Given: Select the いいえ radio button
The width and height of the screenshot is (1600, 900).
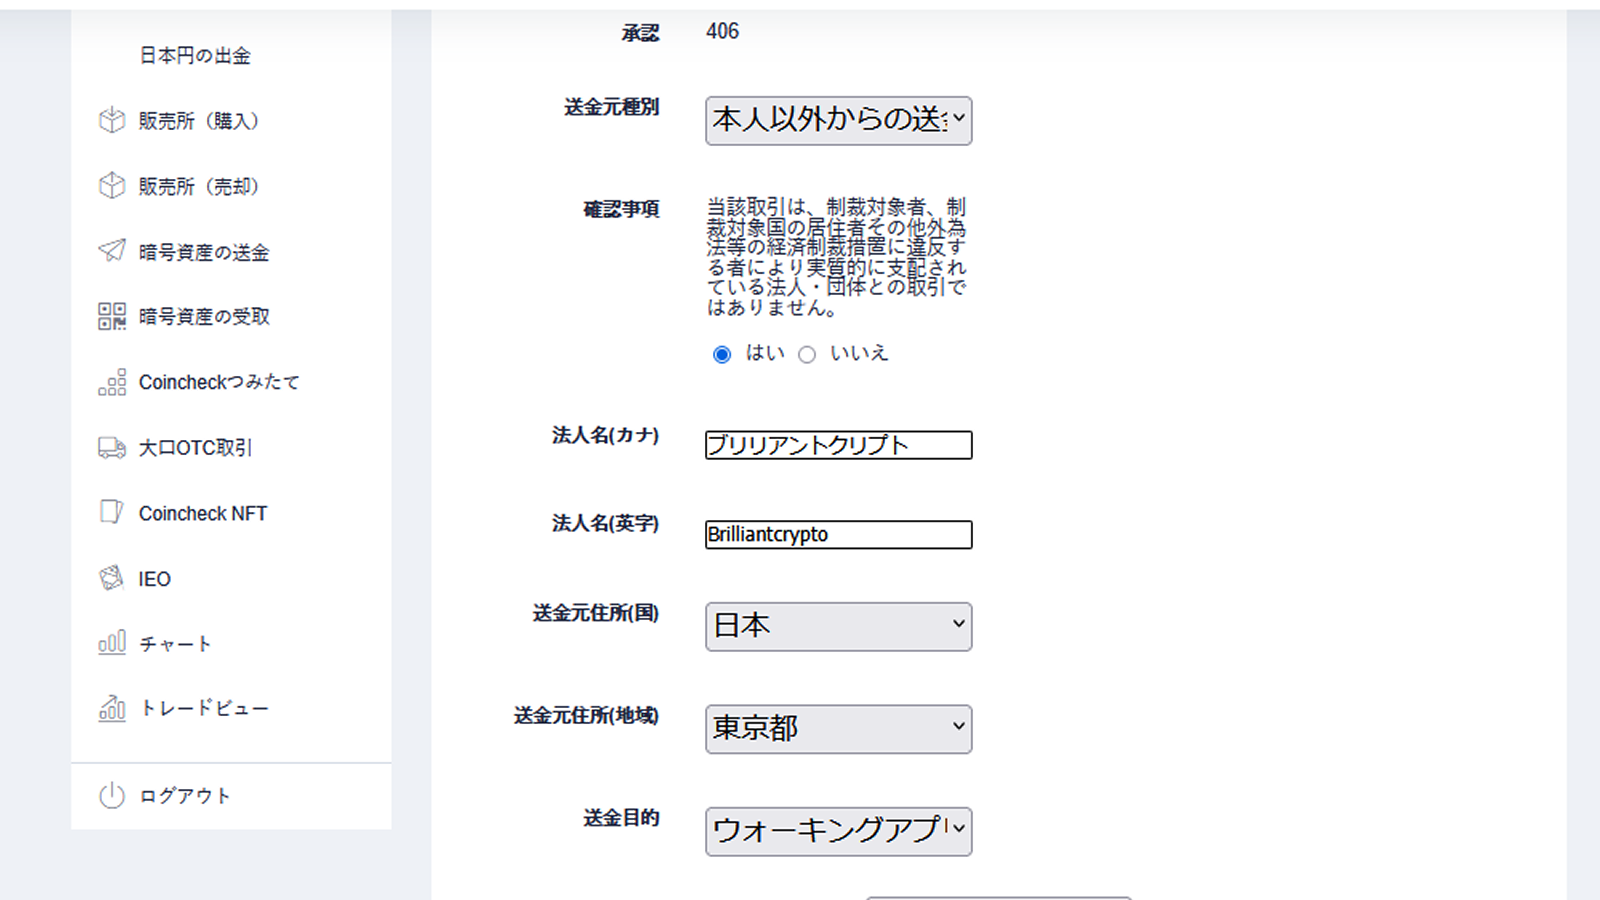Looking at the screenshot, I should 807,353.
